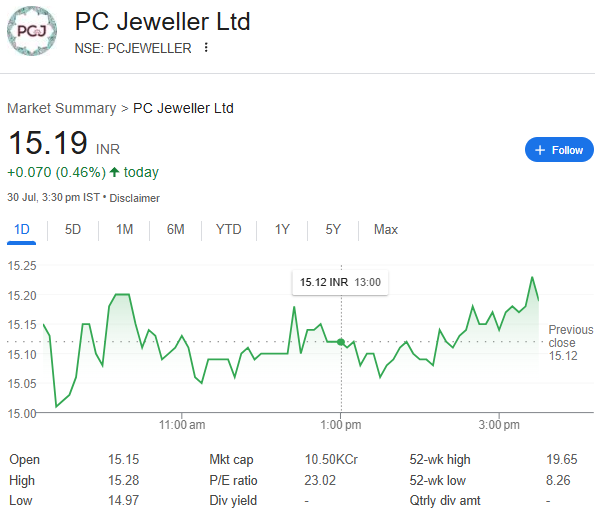This screenshot has height=512, width=595.
Task: Click the green up arrow indicator
Action: click(114, 172)
